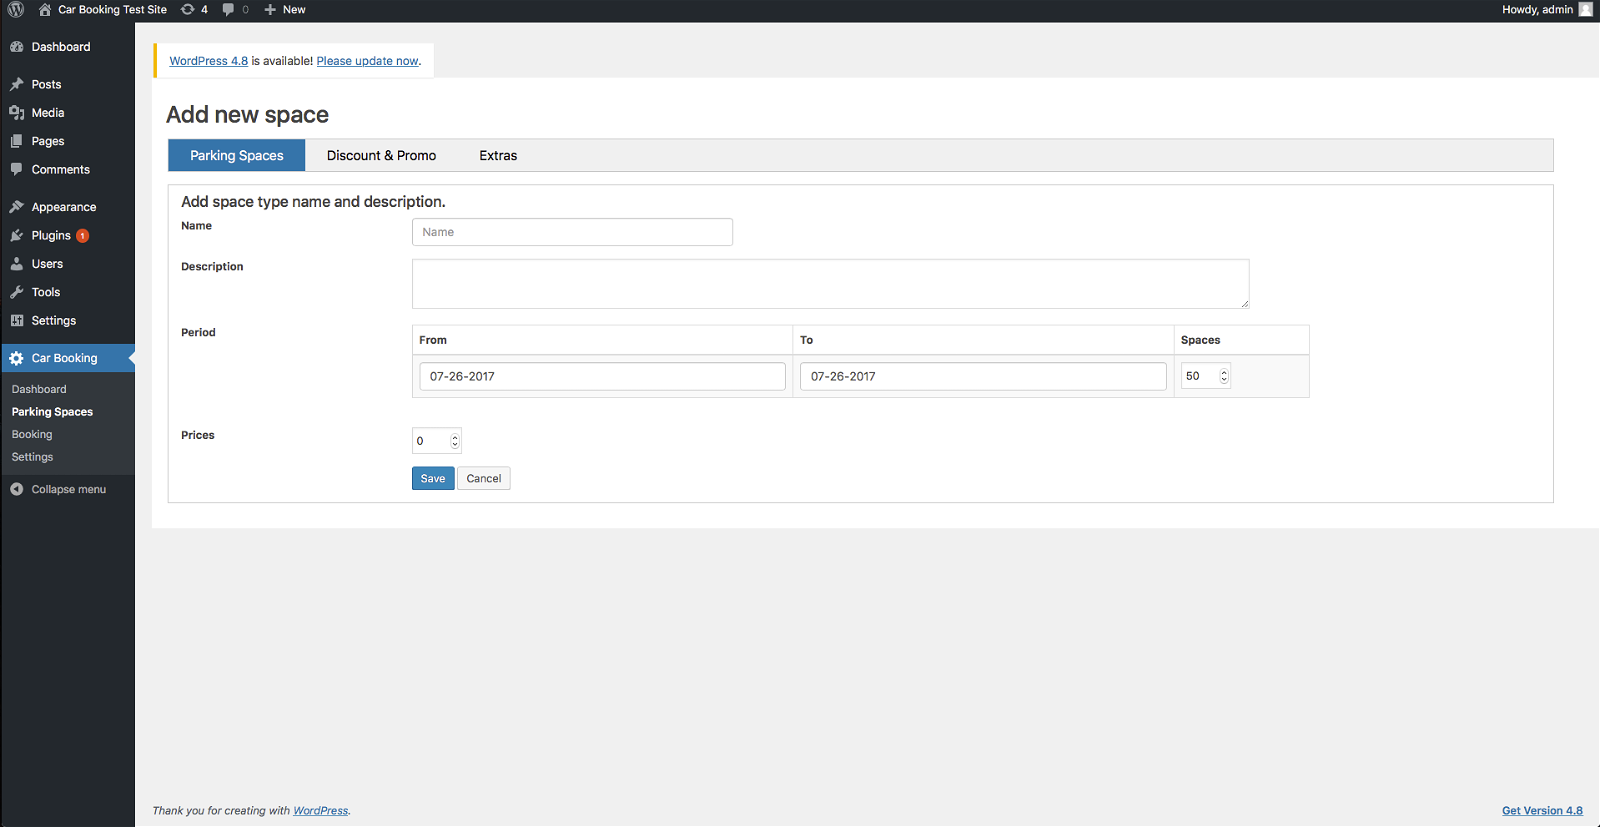Image resolution: width=1600 pixels, height=827 pixels.
Task: Follow the WordPress 4.8 link
Action: (208, 61)
